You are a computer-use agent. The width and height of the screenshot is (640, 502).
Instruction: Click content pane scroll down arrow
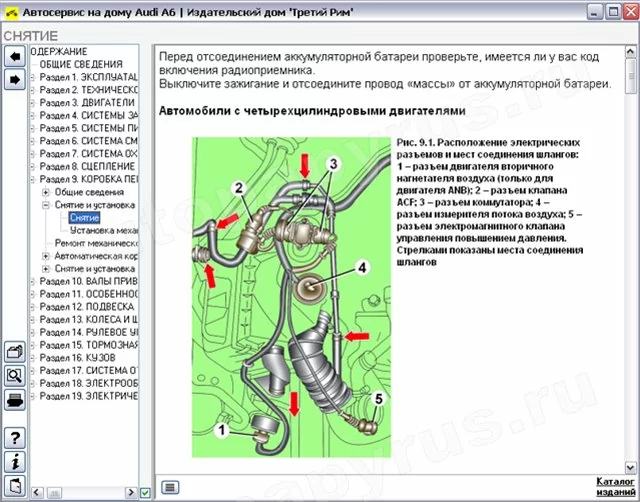click(x=631, y=467)
